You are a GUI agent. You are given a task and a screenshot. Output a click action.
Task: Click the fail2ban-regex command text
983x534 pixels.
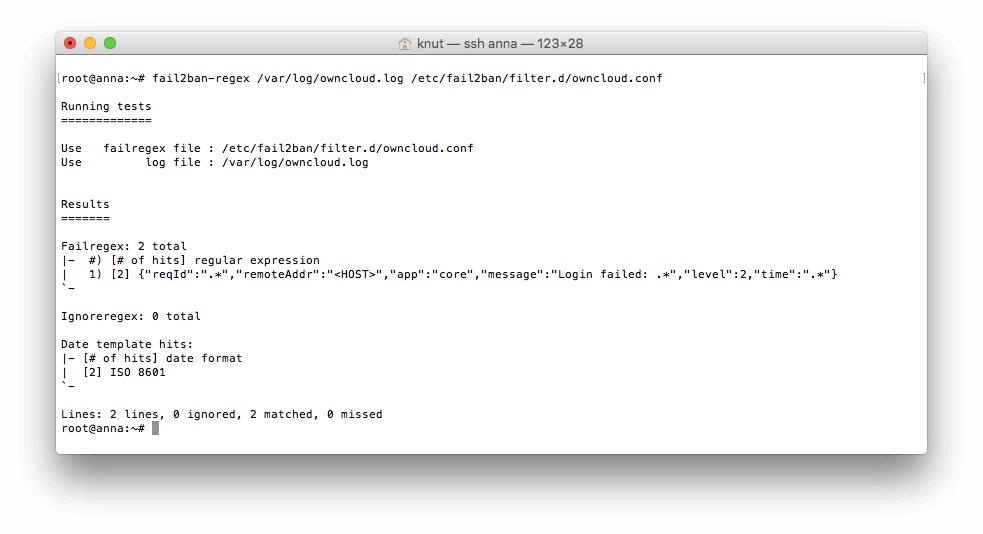201,78
